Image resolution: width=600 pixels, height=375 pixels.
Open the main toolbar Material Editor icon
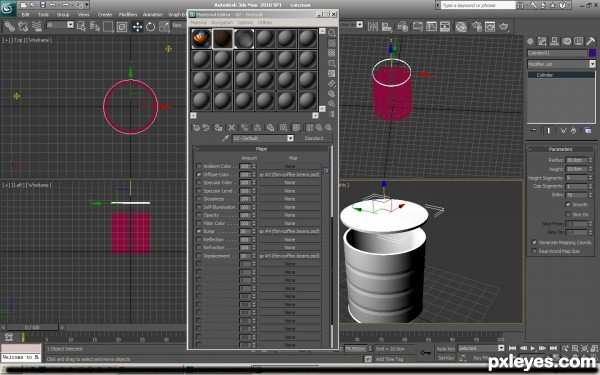[461, 26]
